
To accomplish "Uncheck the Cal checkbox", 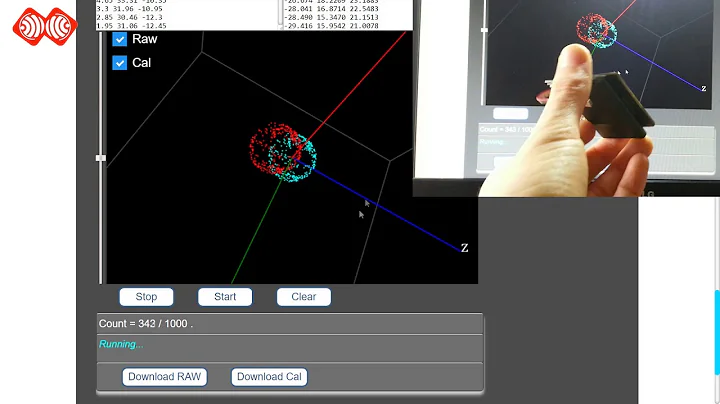I will [119, 63].
